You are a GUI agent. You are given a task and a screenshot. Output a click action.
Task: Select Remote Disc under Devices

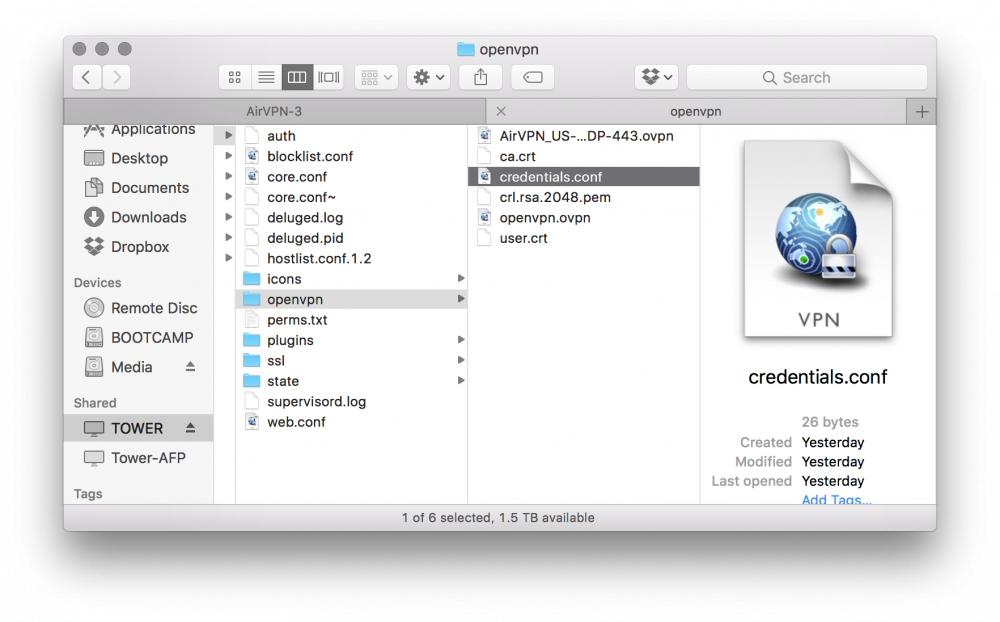pos(140,308)
